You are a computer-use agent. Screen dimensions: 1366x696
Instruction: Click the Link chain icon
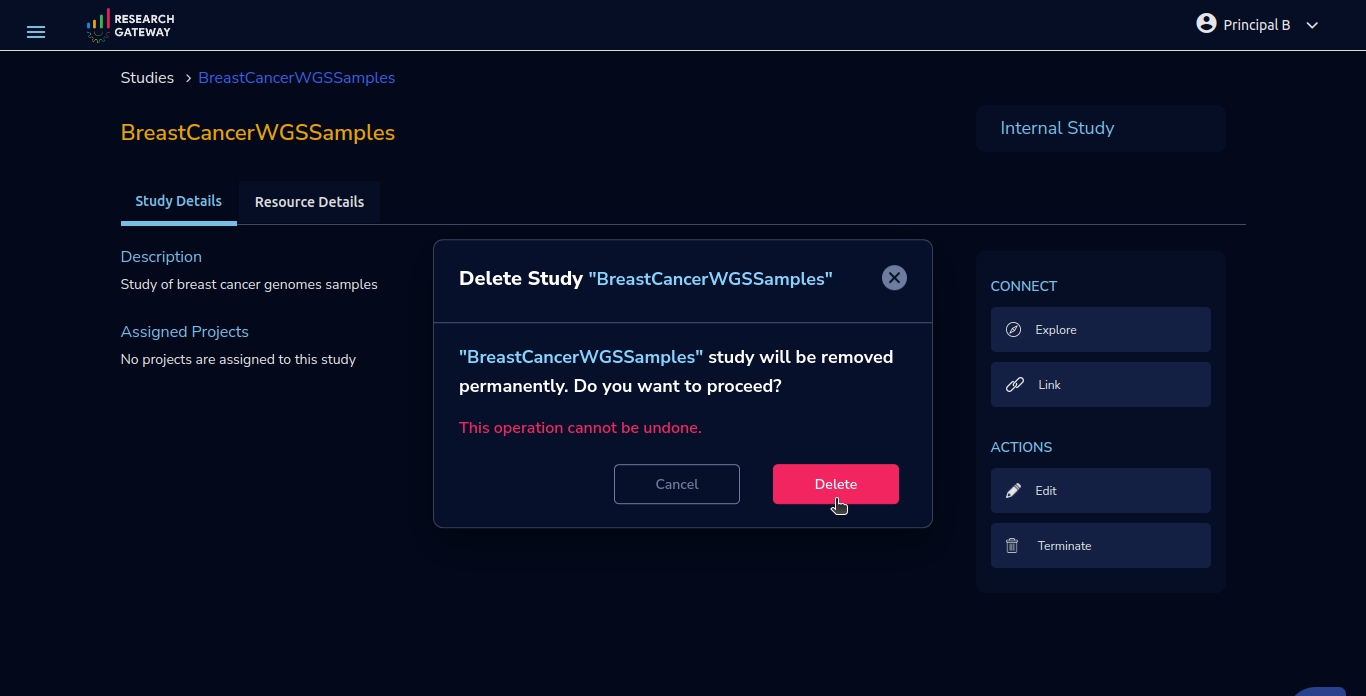(x=1014, y=385)
